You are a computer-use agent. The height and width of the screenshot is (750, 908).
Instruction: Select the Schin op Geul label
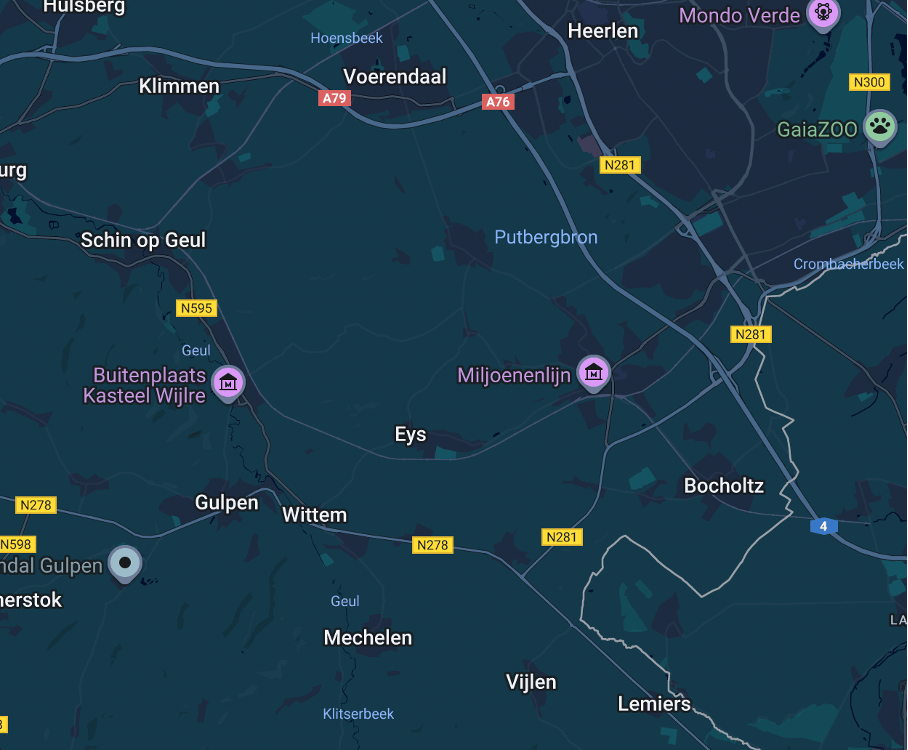143,240
